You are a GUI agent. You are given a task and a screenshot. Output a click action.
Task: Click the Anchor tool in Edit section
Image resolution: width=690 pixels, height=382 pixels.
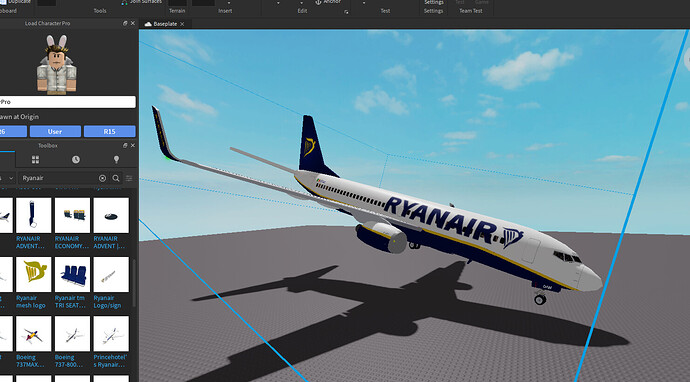click(x=328, y=2)
